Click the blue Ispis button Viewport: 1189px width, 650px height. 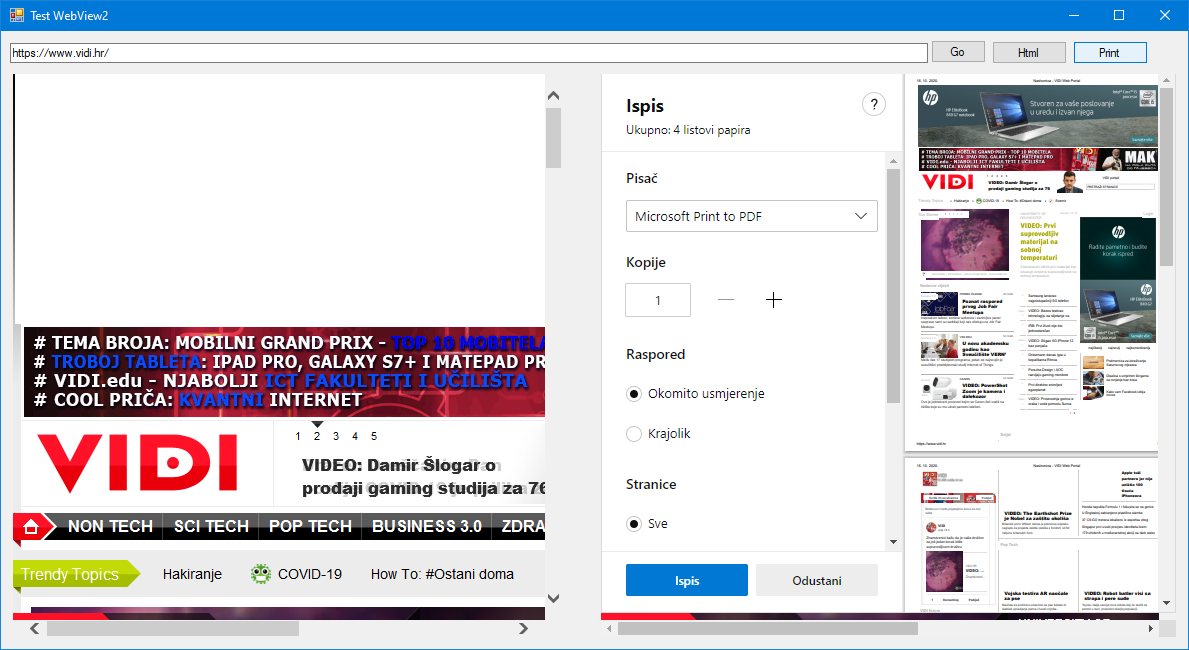pos(686,580)
